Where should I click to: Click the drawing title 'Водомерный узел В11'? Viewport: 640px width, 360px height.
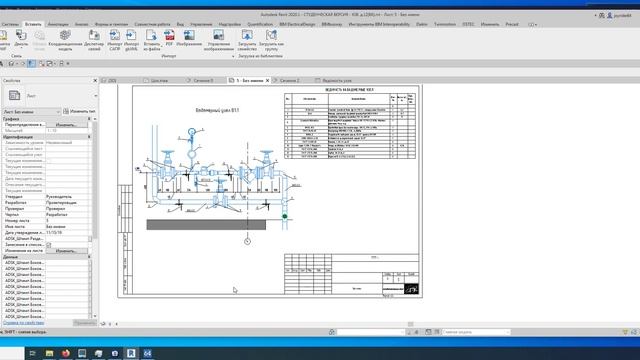pos(217,110)
